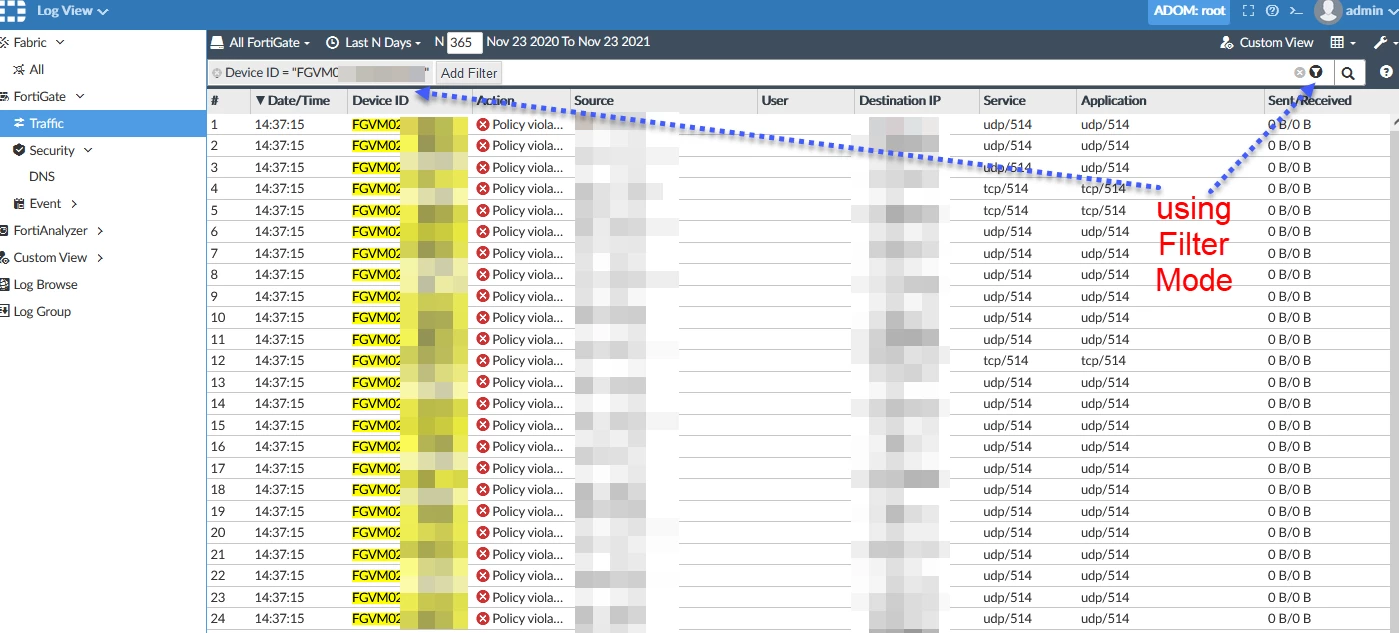The image size is (1399, 633).
Task: Open Log Group in sidebar
Action: (42, 312)
